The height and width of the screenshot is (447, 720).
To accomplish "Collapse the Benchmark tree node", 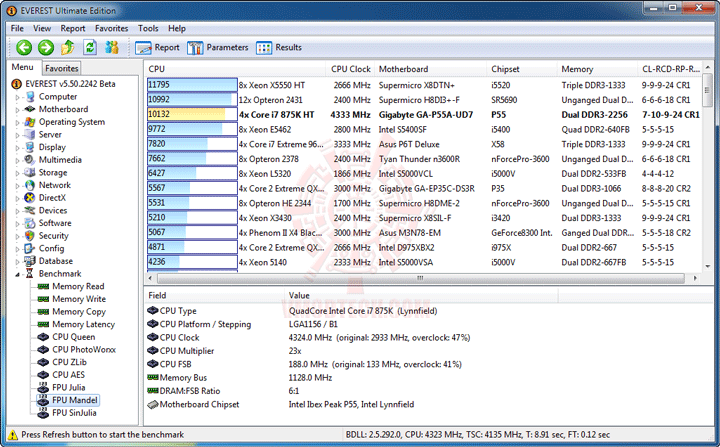I will (x=17, y=274).
